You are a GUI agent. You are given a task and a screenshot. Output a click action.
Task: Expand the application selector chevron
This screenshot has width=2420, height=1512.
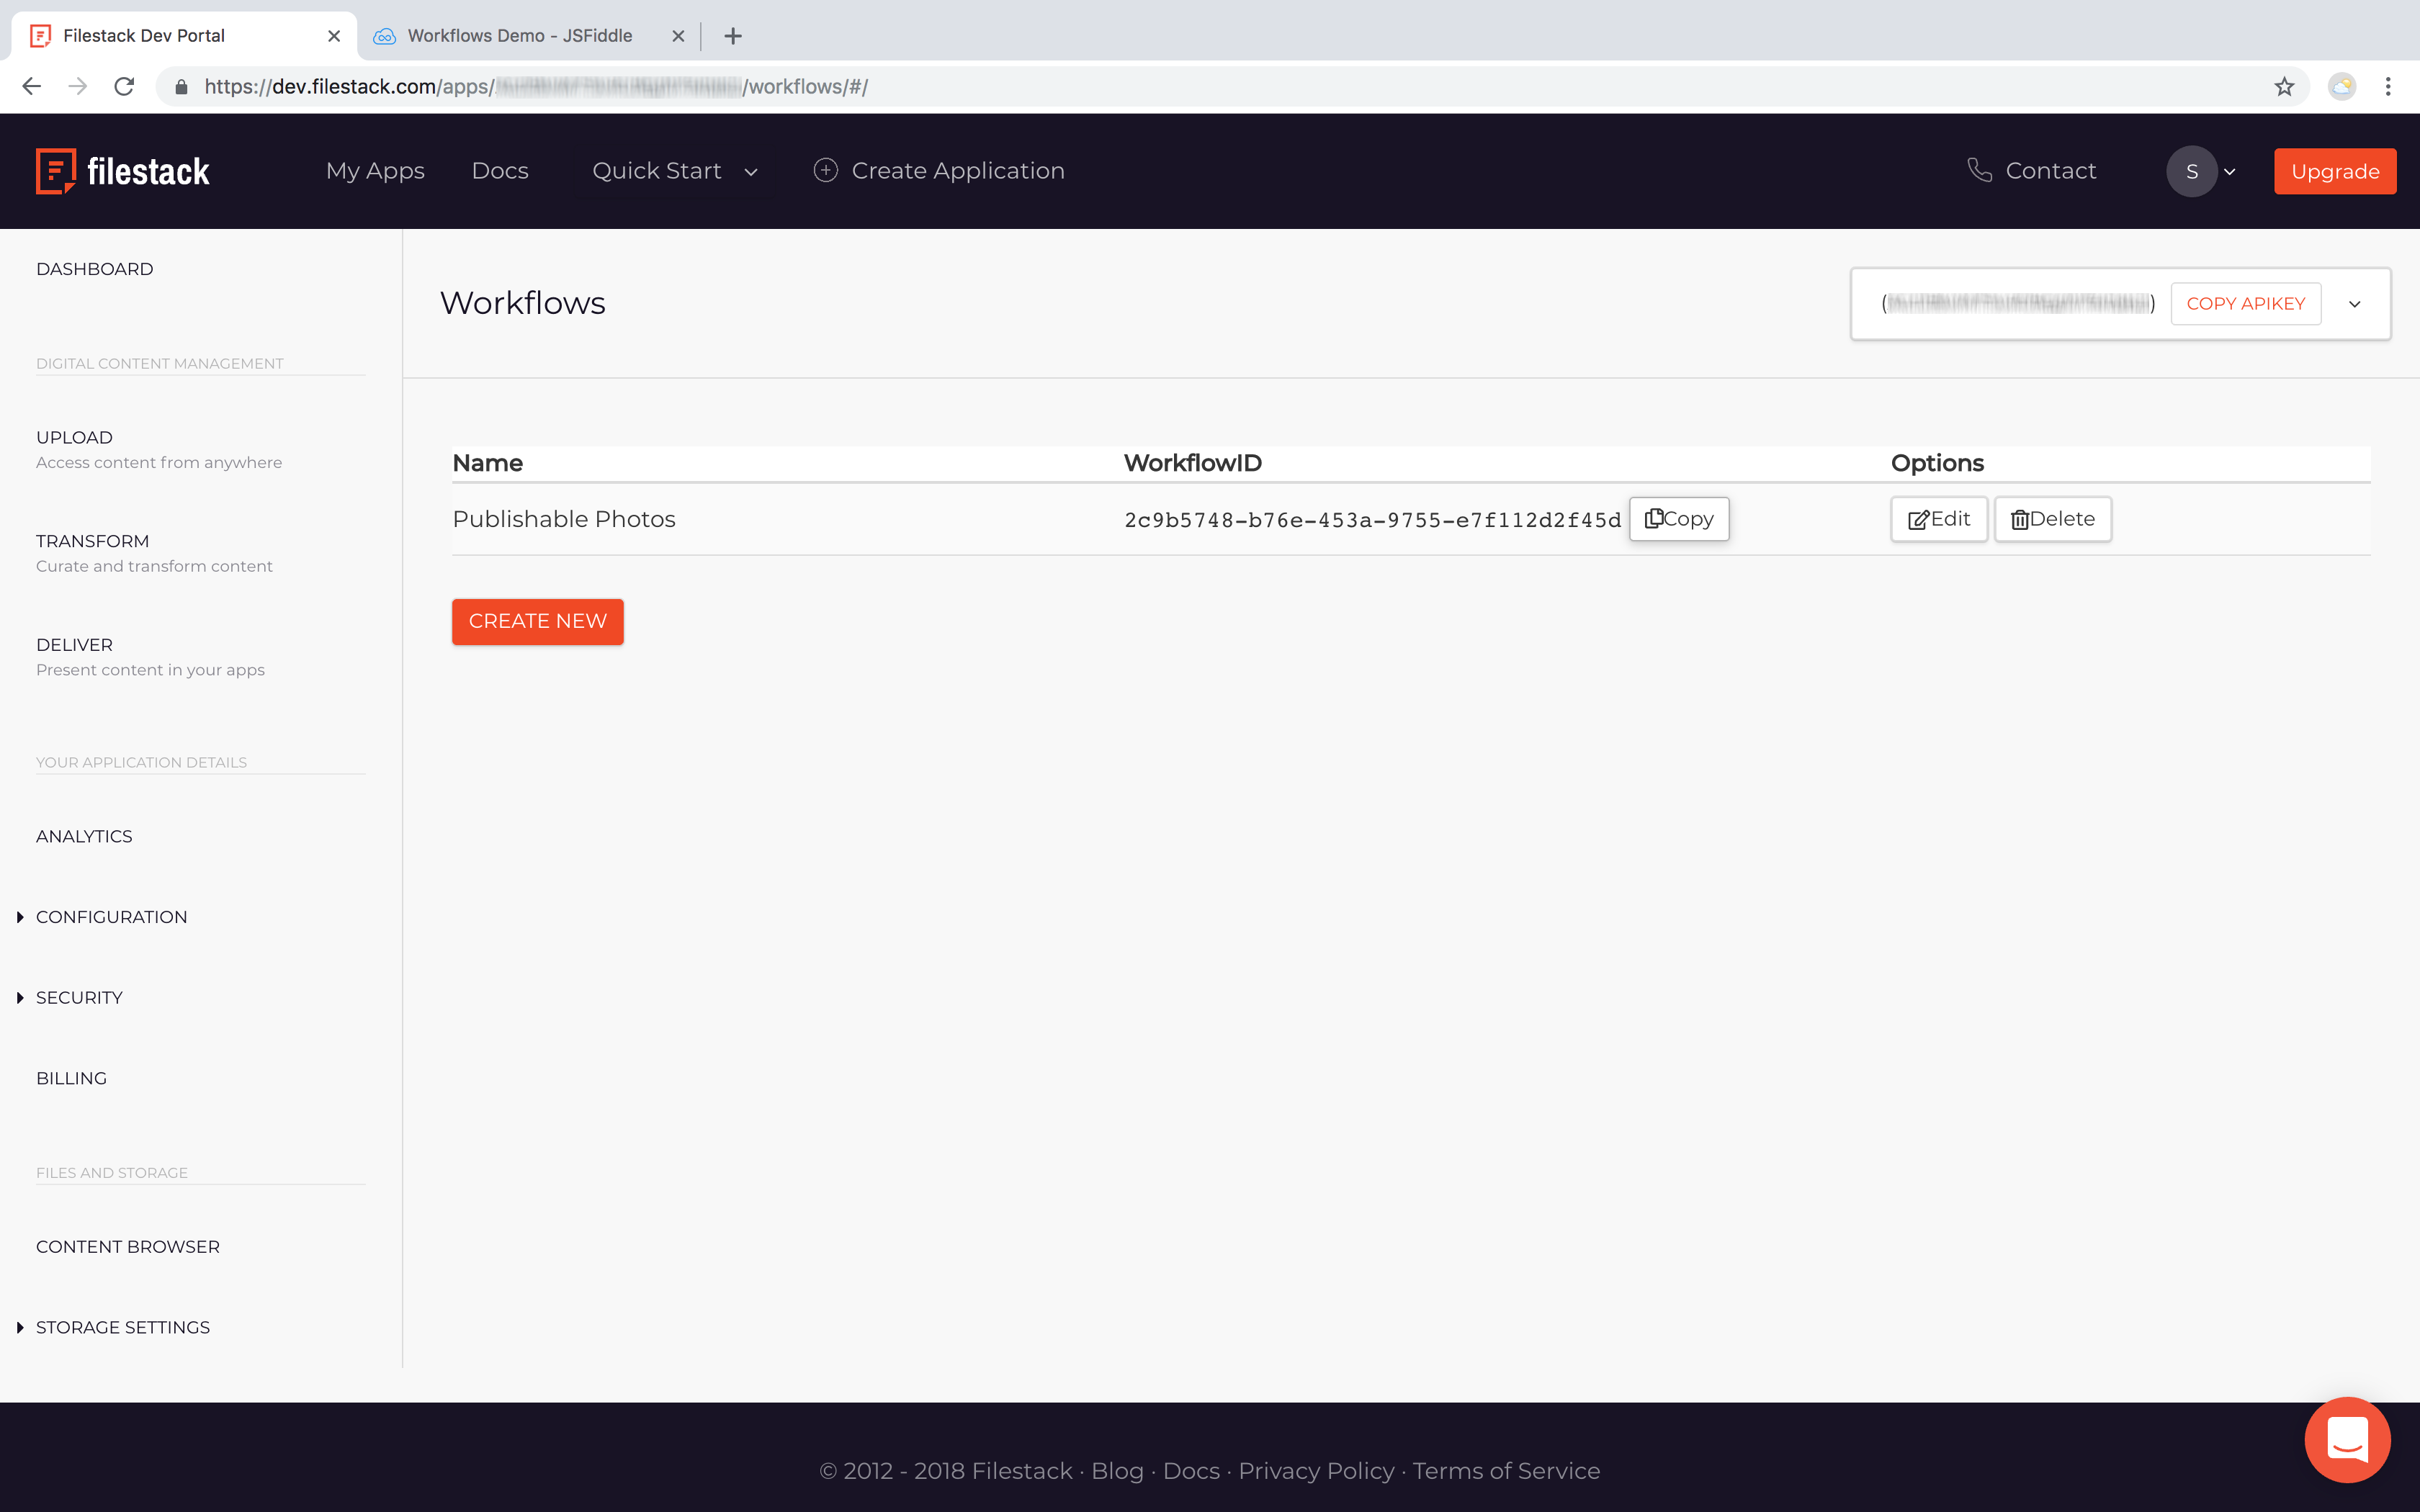point(2355,304)
